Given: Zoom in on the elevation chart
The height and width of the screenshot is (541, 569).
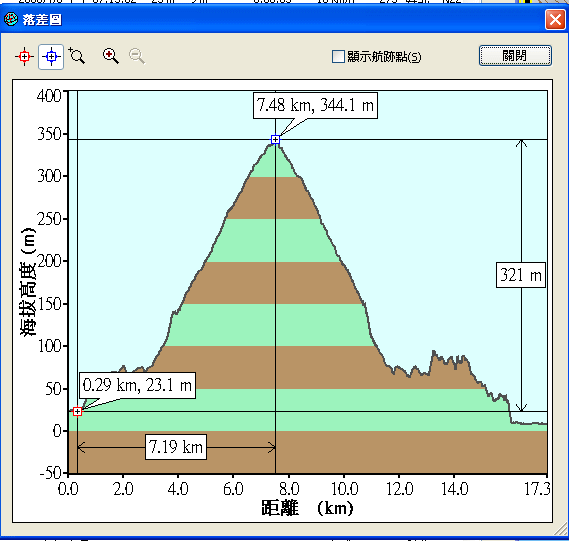Looking at the screenshot, I should click(111, 56).
